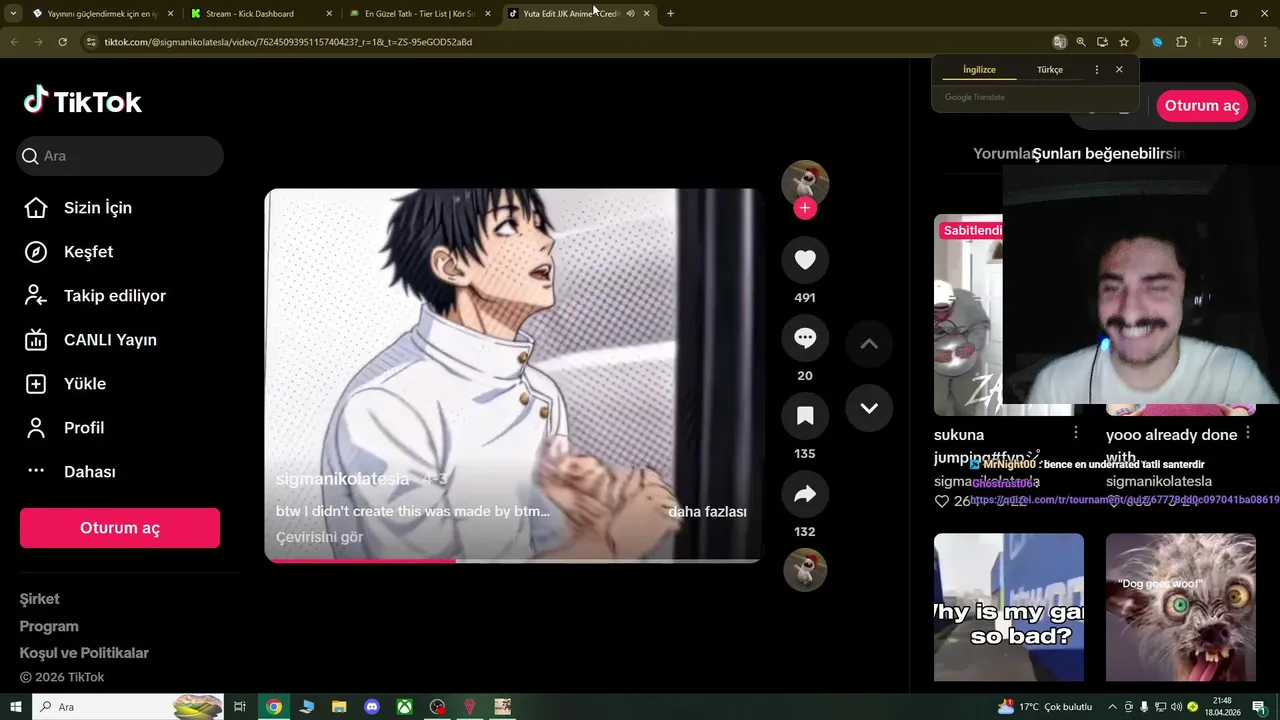Open Chrome three-dot menu
This screenshot has width=1280, height=720.
[x=1264, y=42]
